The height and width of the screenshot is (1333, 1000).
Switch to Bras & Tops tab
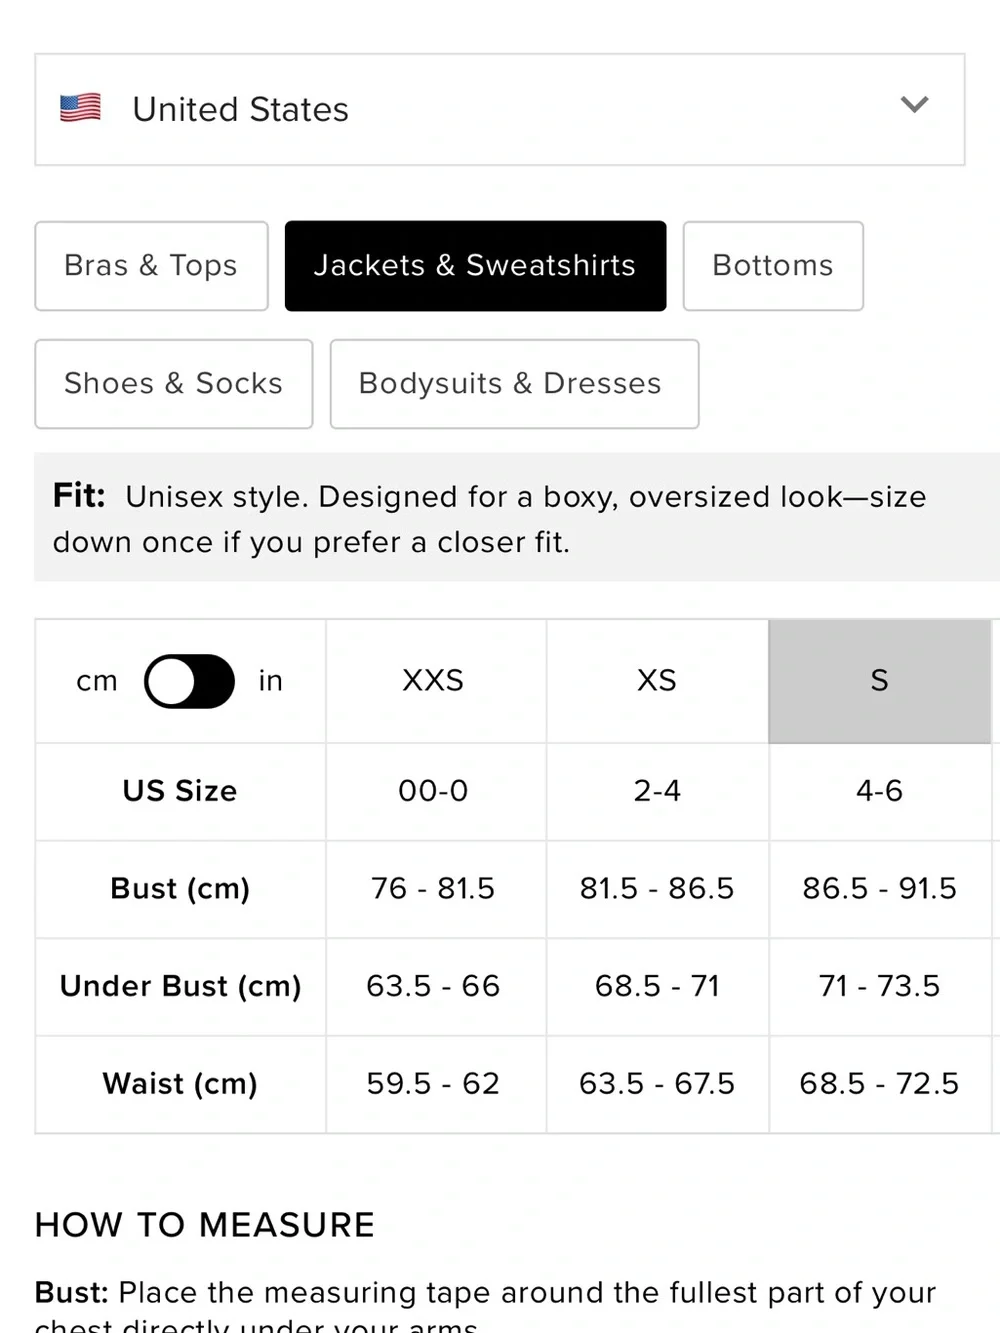pos(151,266)
